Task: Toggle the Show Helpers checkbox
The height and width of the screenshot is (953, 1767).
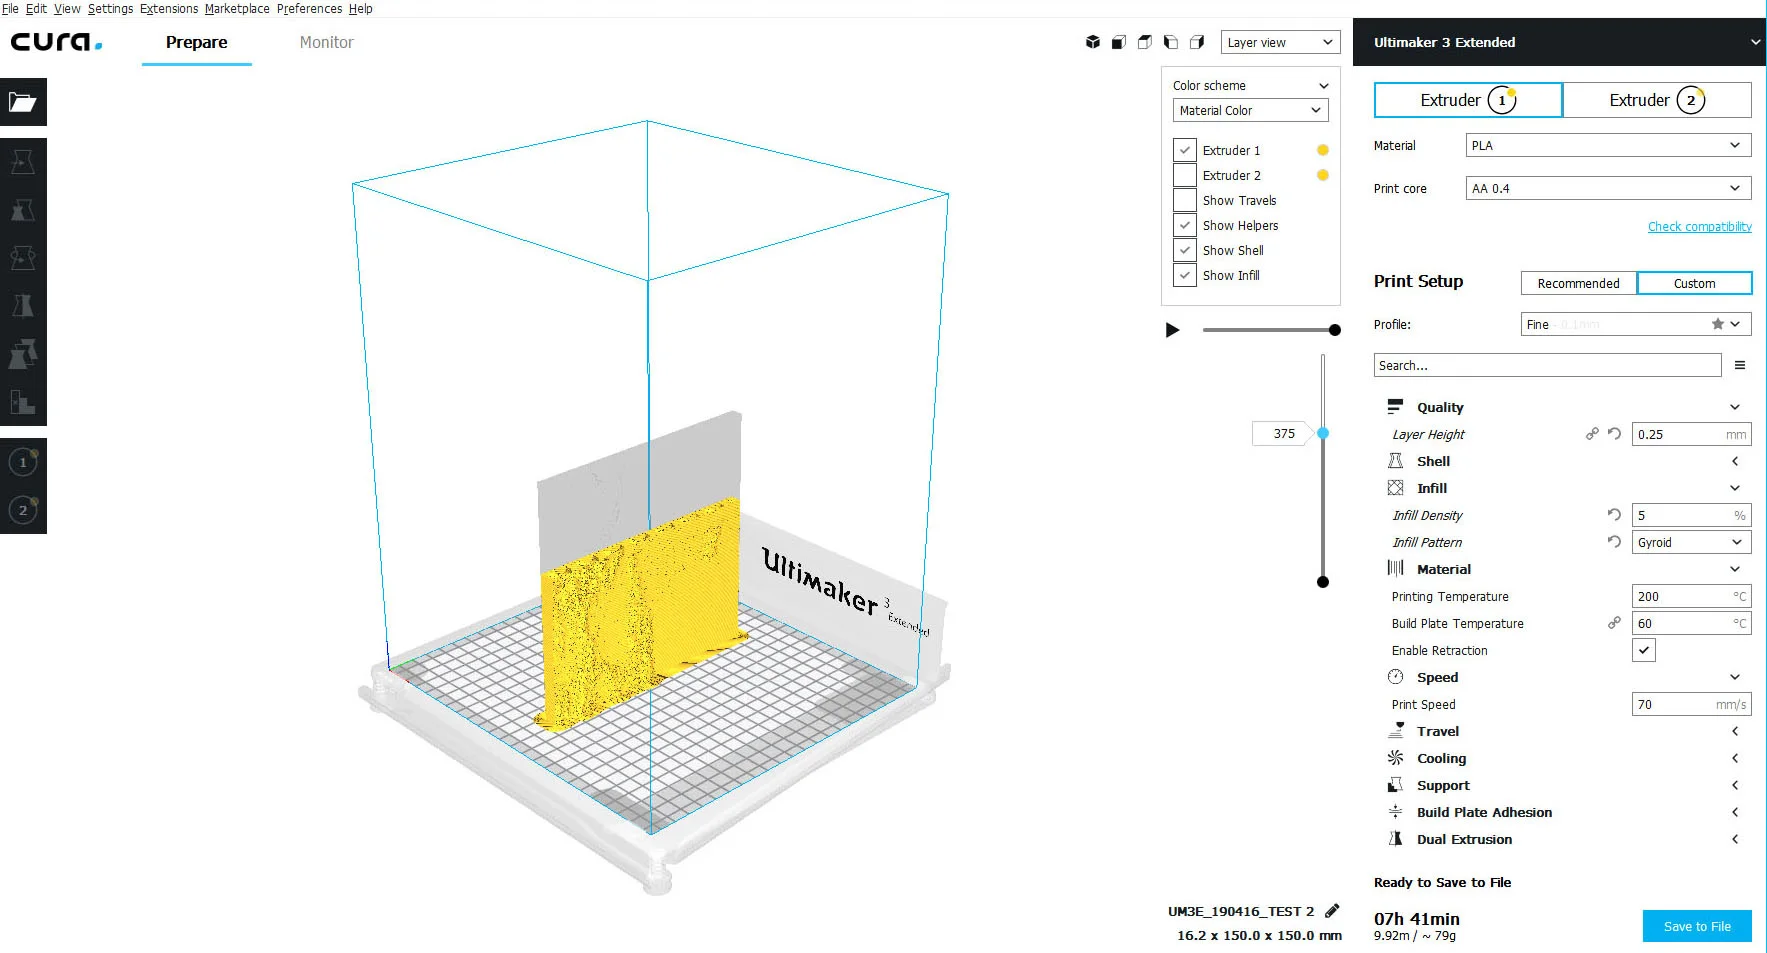Action: 1185,225
